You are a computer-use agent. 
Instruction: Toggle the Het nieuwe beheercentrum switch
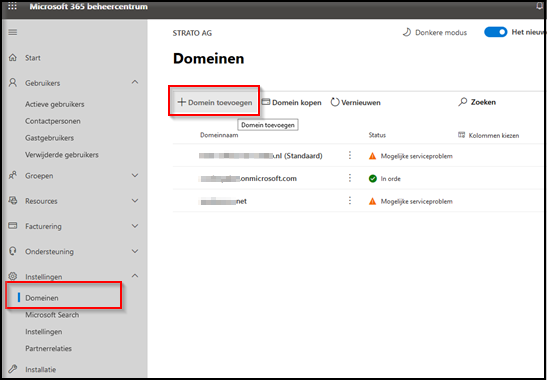pyautogui.click(x=495, y=32)
